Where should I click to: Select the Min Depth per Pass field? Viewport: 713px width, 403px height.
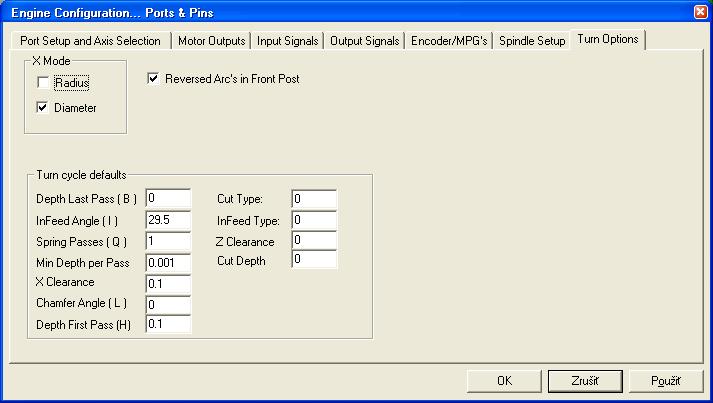[x=168, y=261]
